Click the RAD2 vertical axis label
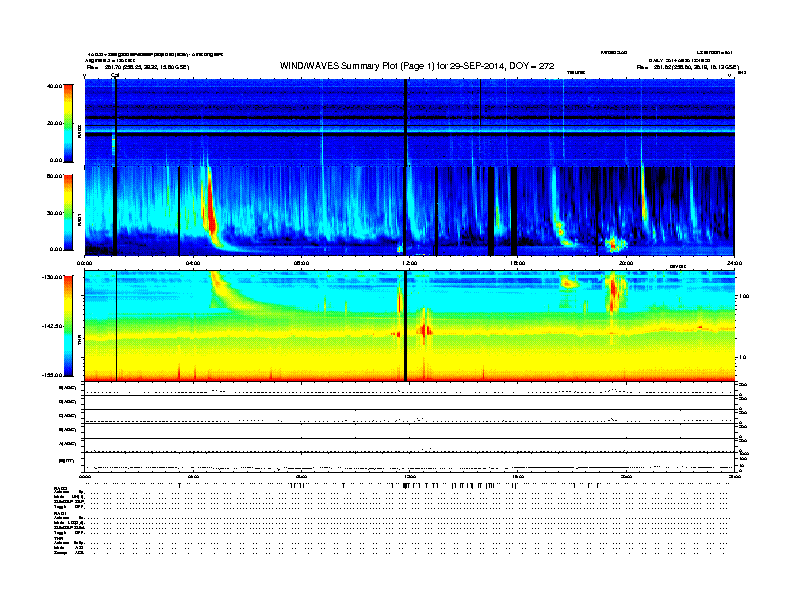The width and height of the screenshot is (792, 612). tap(79, 130)
